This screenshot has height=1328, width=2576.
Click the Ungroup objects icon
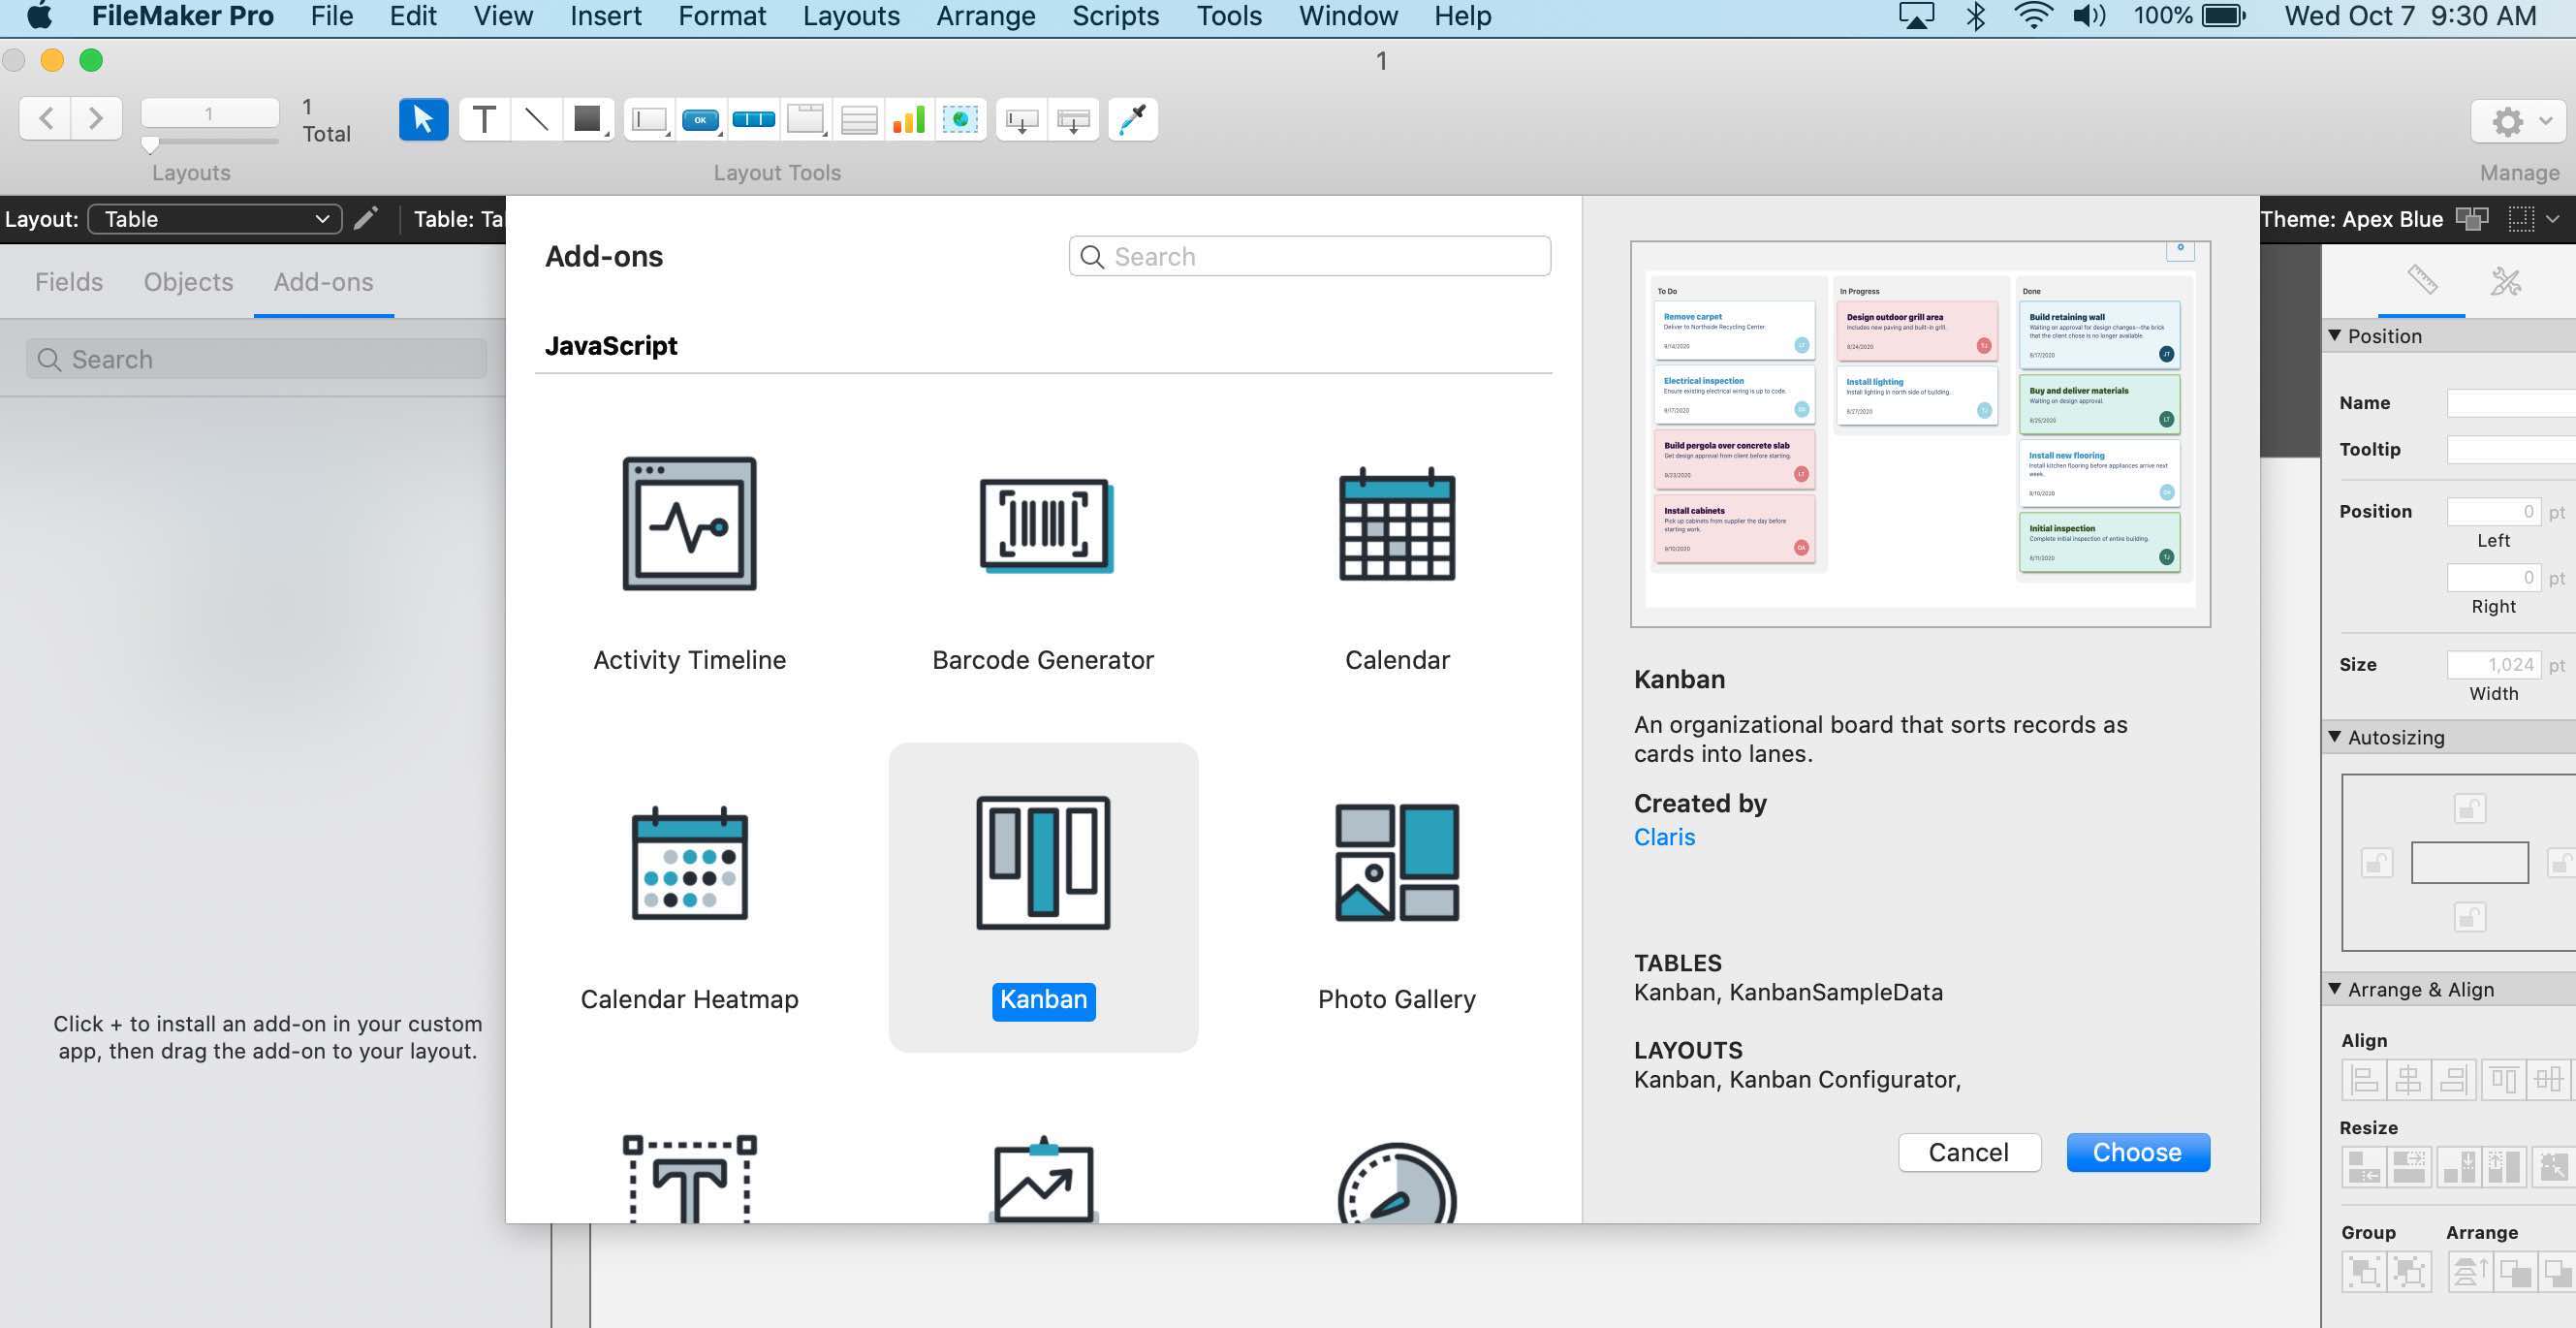[x=2409, y=1272]
